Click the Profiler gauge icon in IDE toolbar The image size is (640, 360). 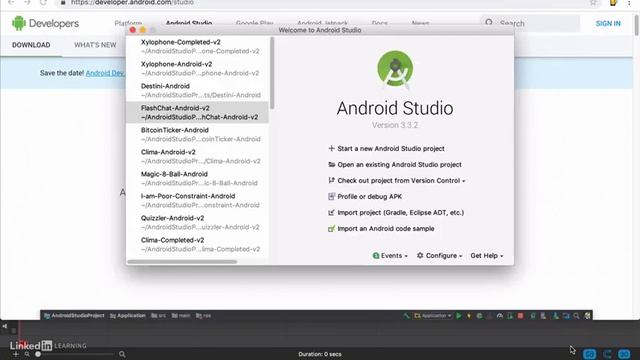click(500, 316)
